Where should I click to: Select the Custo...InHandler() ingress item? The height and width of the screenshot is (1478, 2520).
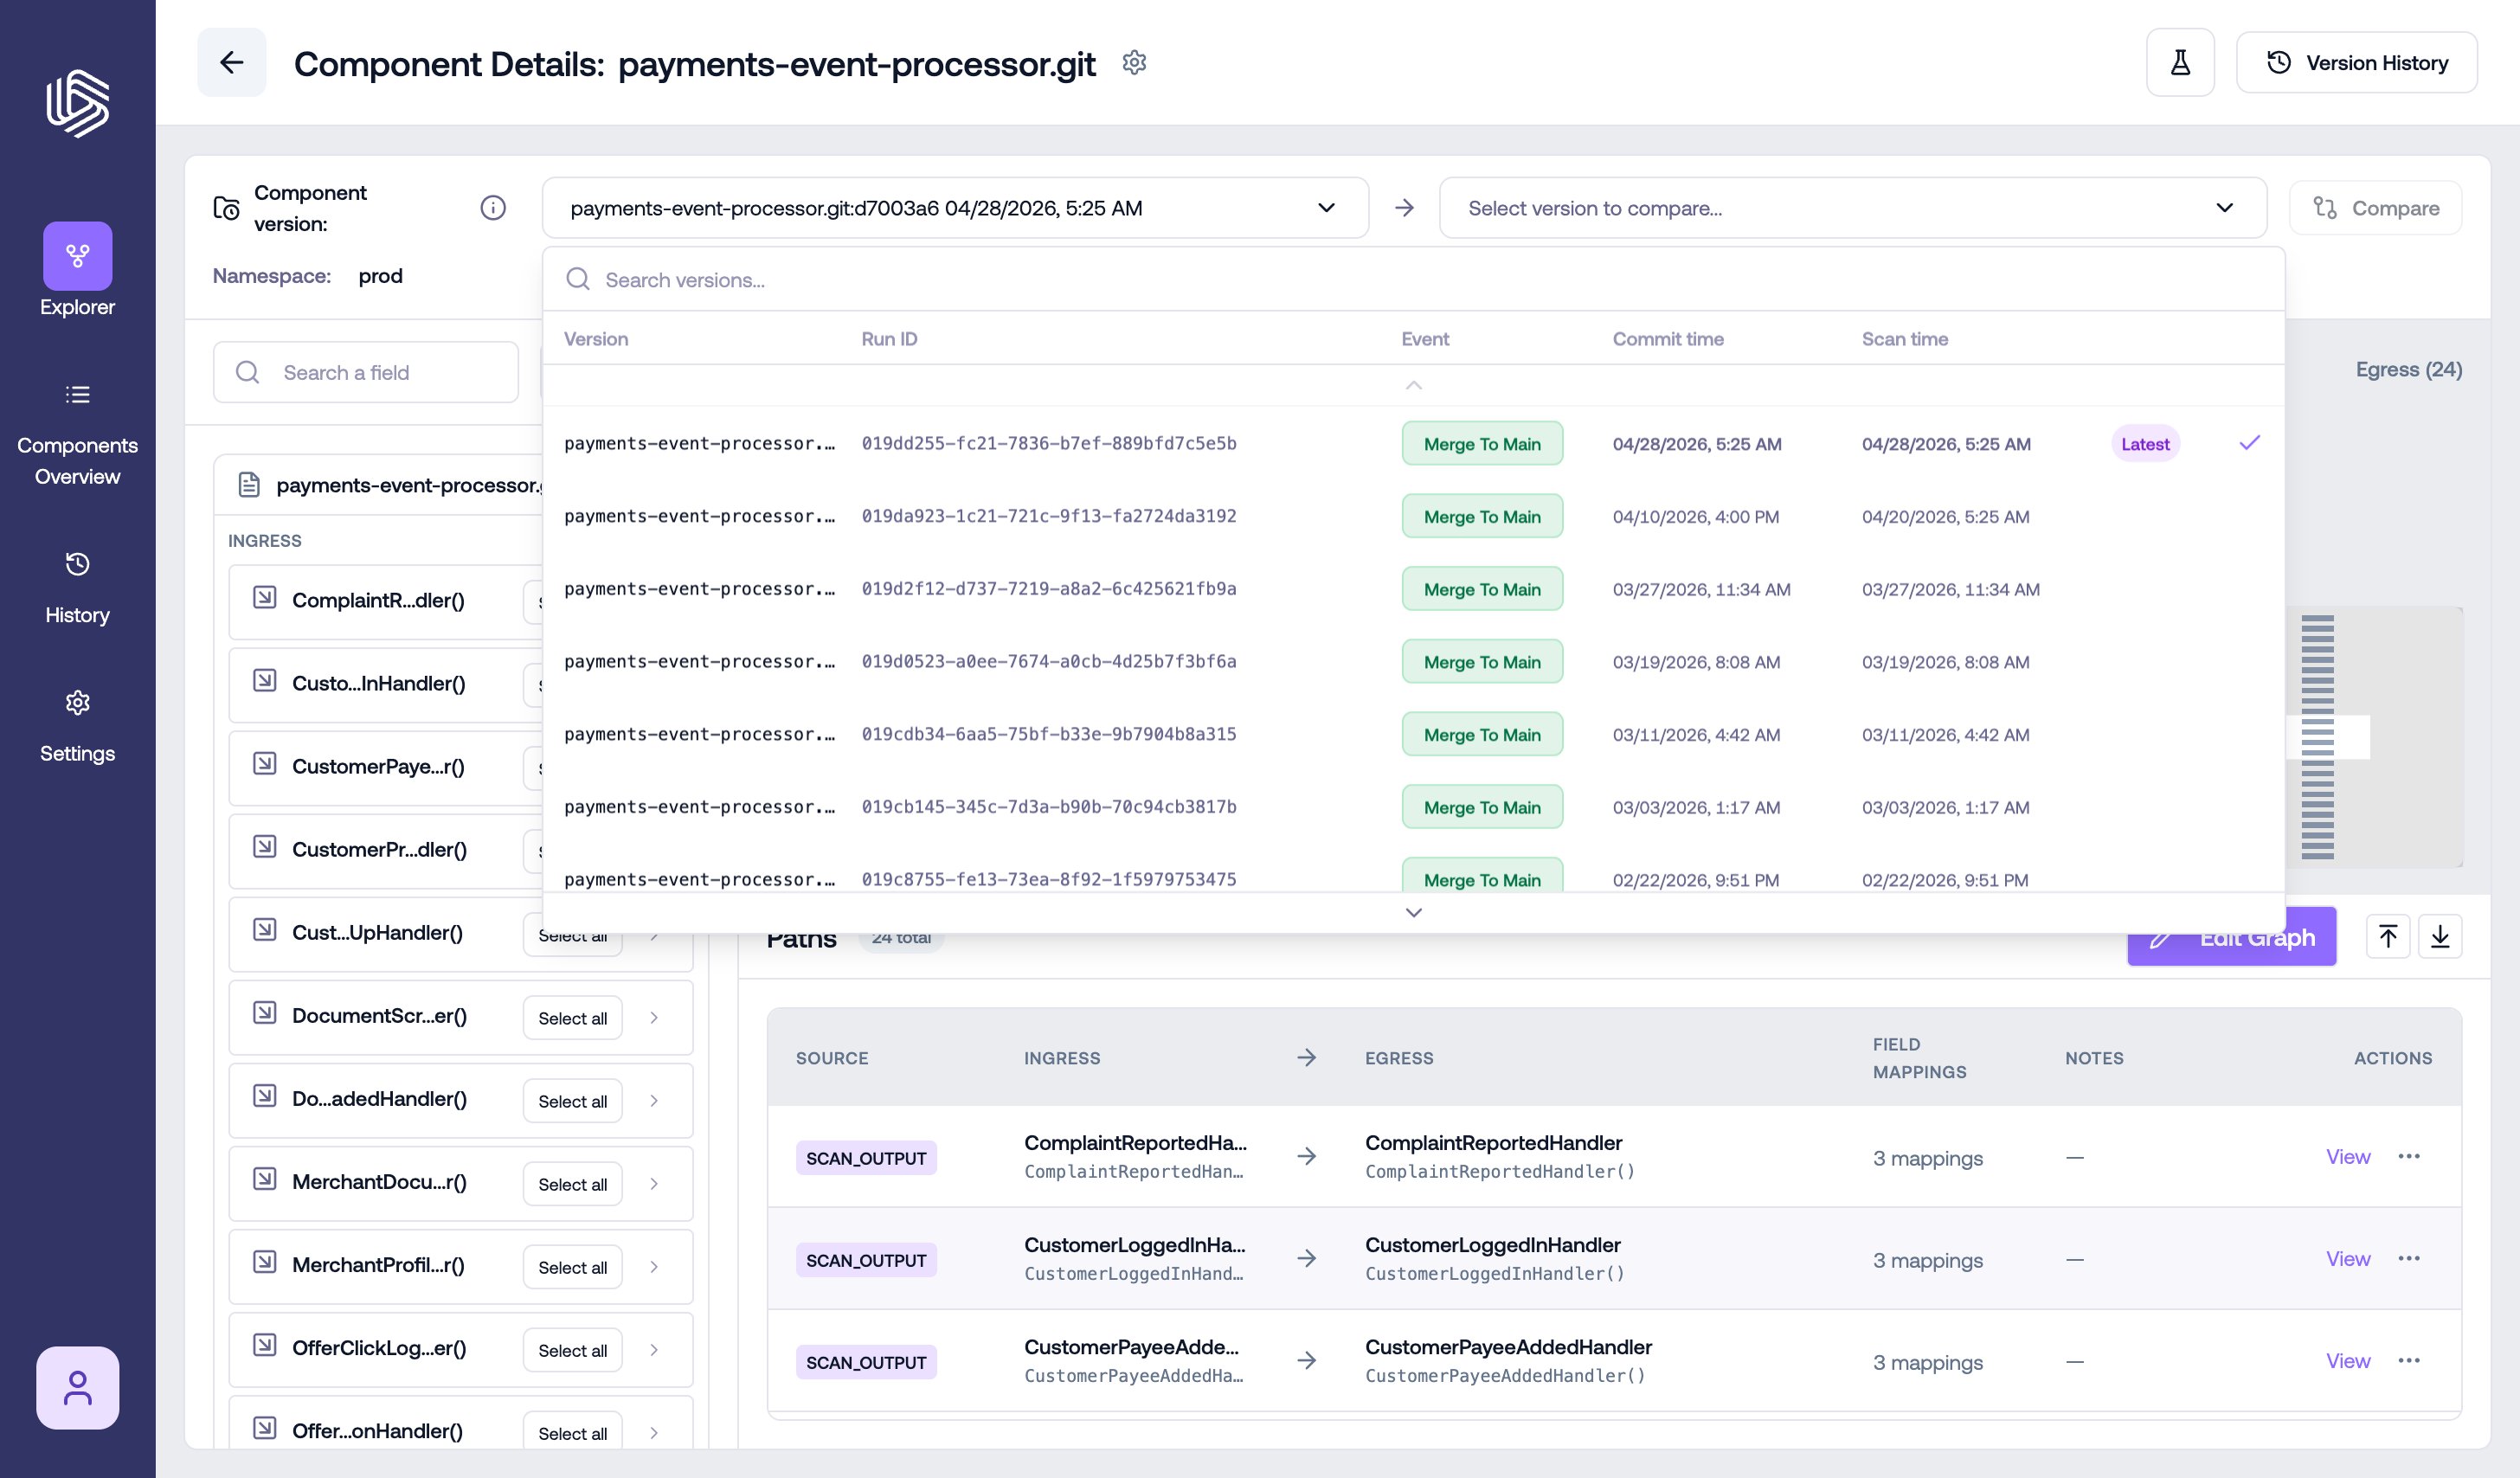(x=385, y=684)
